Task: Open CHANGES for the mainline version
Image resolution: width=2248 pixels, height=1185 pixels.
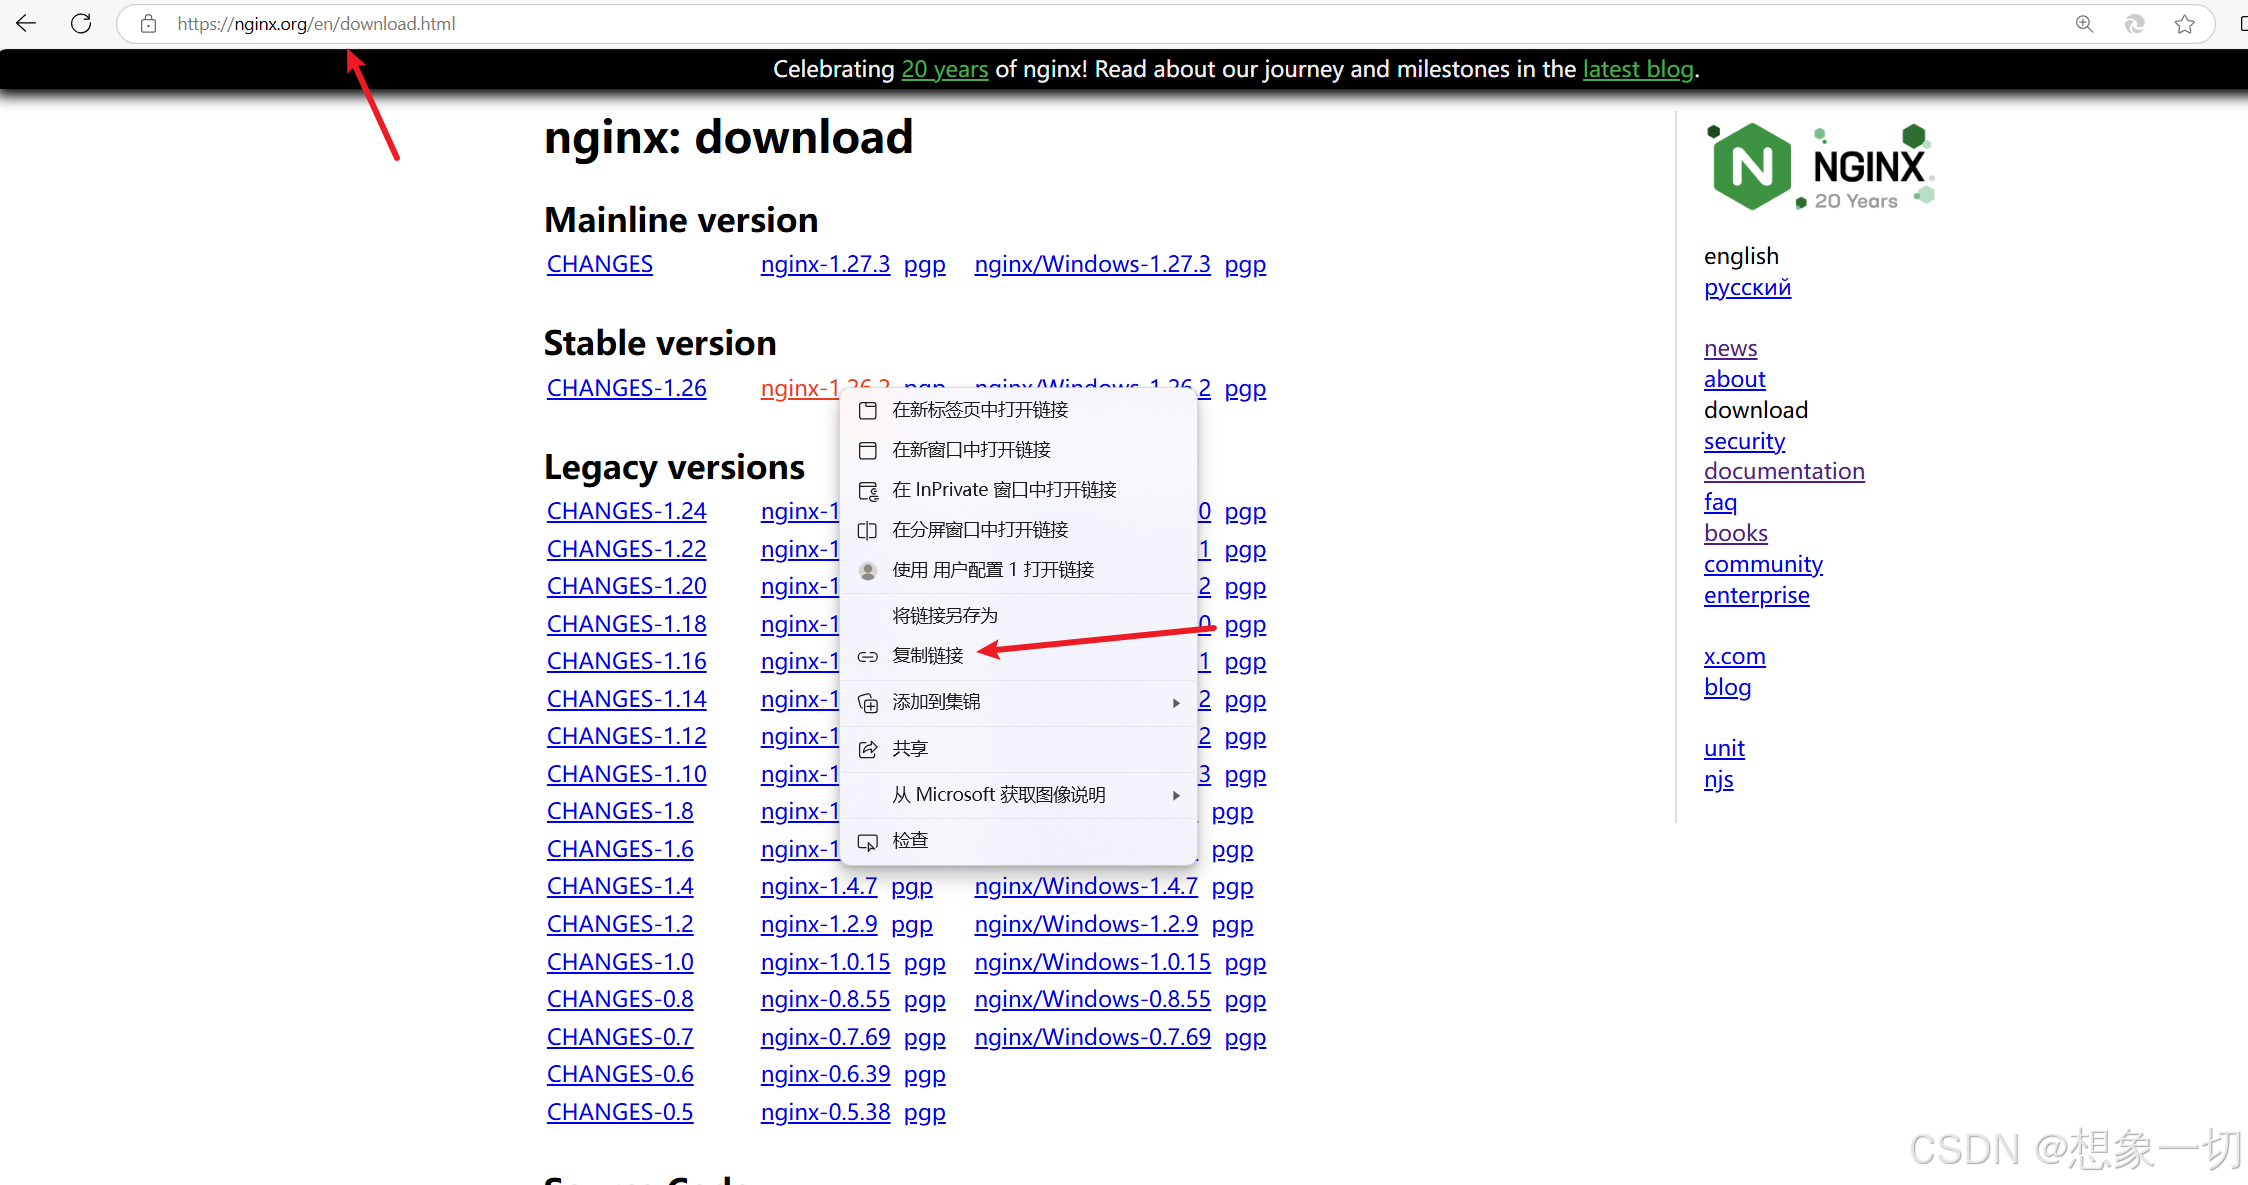Action: point(599,263)
